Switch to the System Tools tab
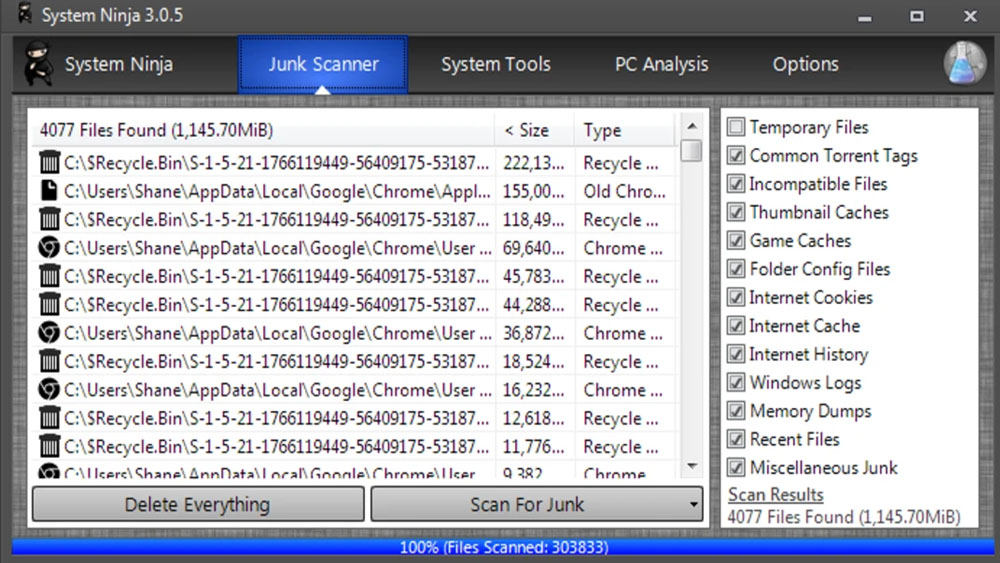 (496, 64)
